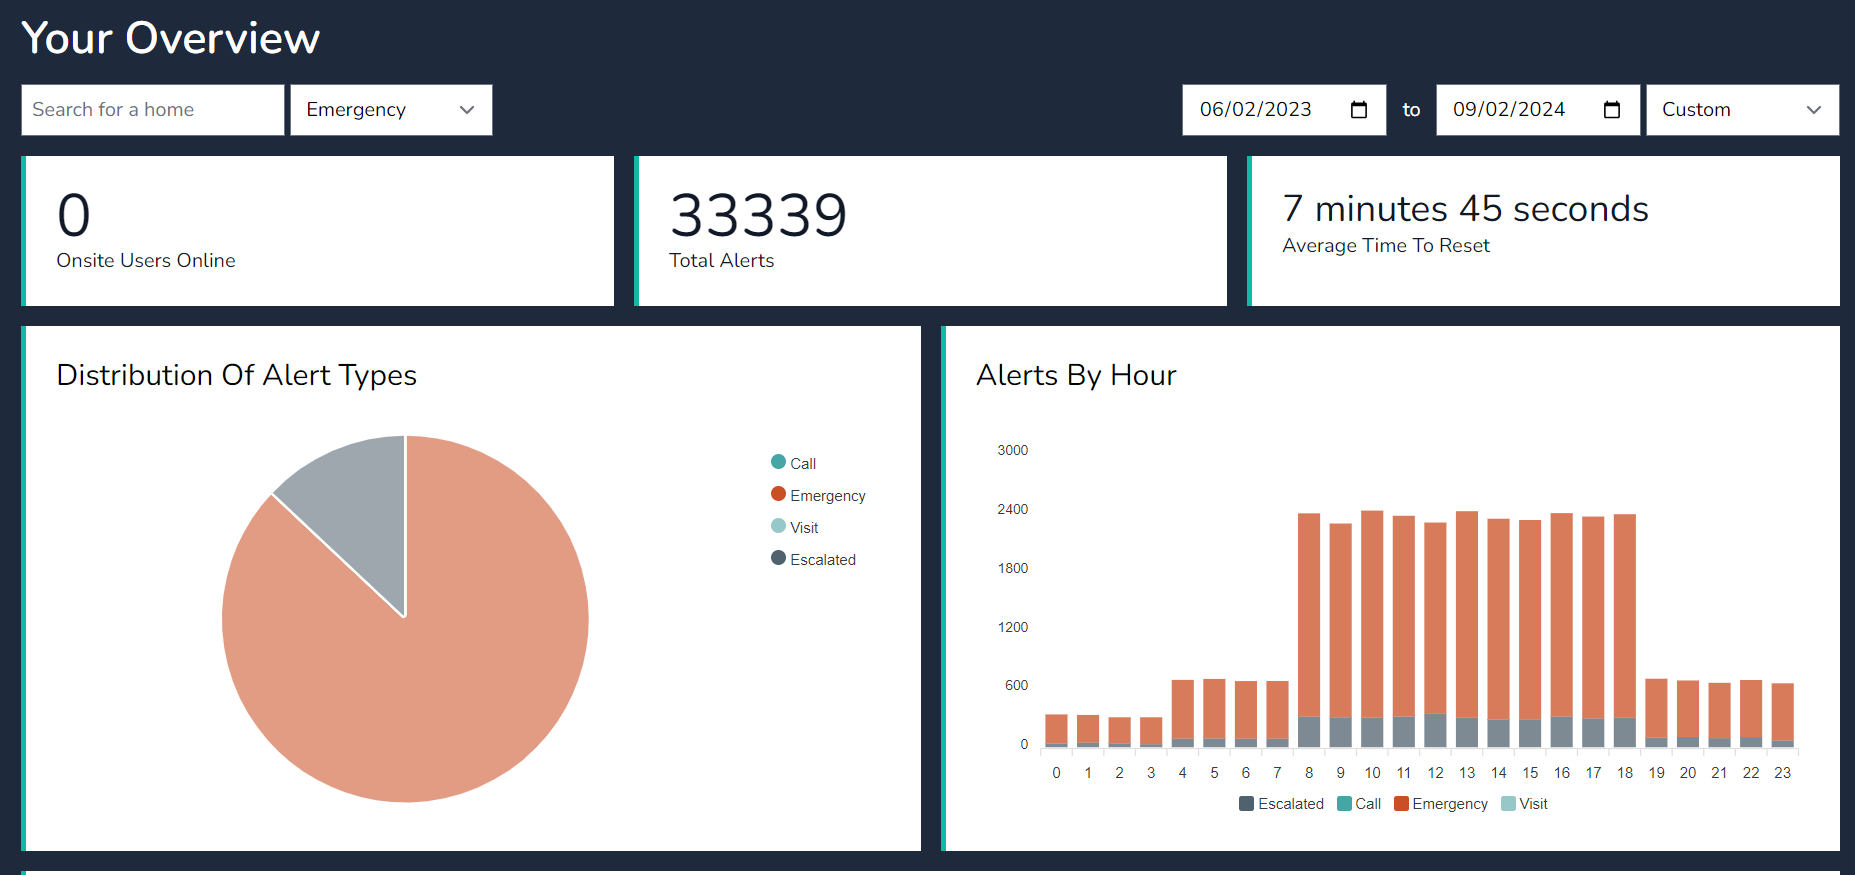Screen dimensions: 1855x875
Task: Click the 09/02/2024 end date field
Action: (x=1509, y=110)
